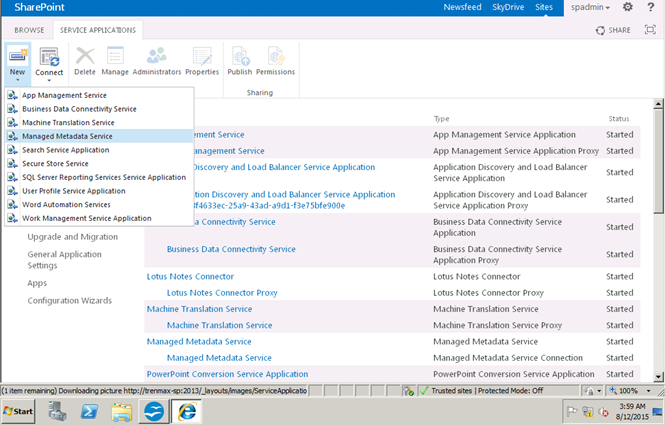The image size is (665, 425).
Task: Click the SharePoint logo text
Action: [39, 7]
